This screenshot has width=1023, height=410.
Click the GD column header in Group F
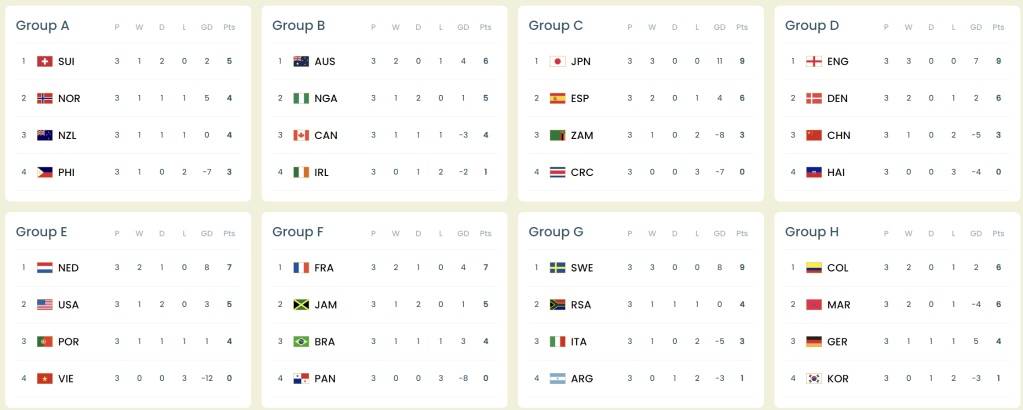[x=463, y=234]
